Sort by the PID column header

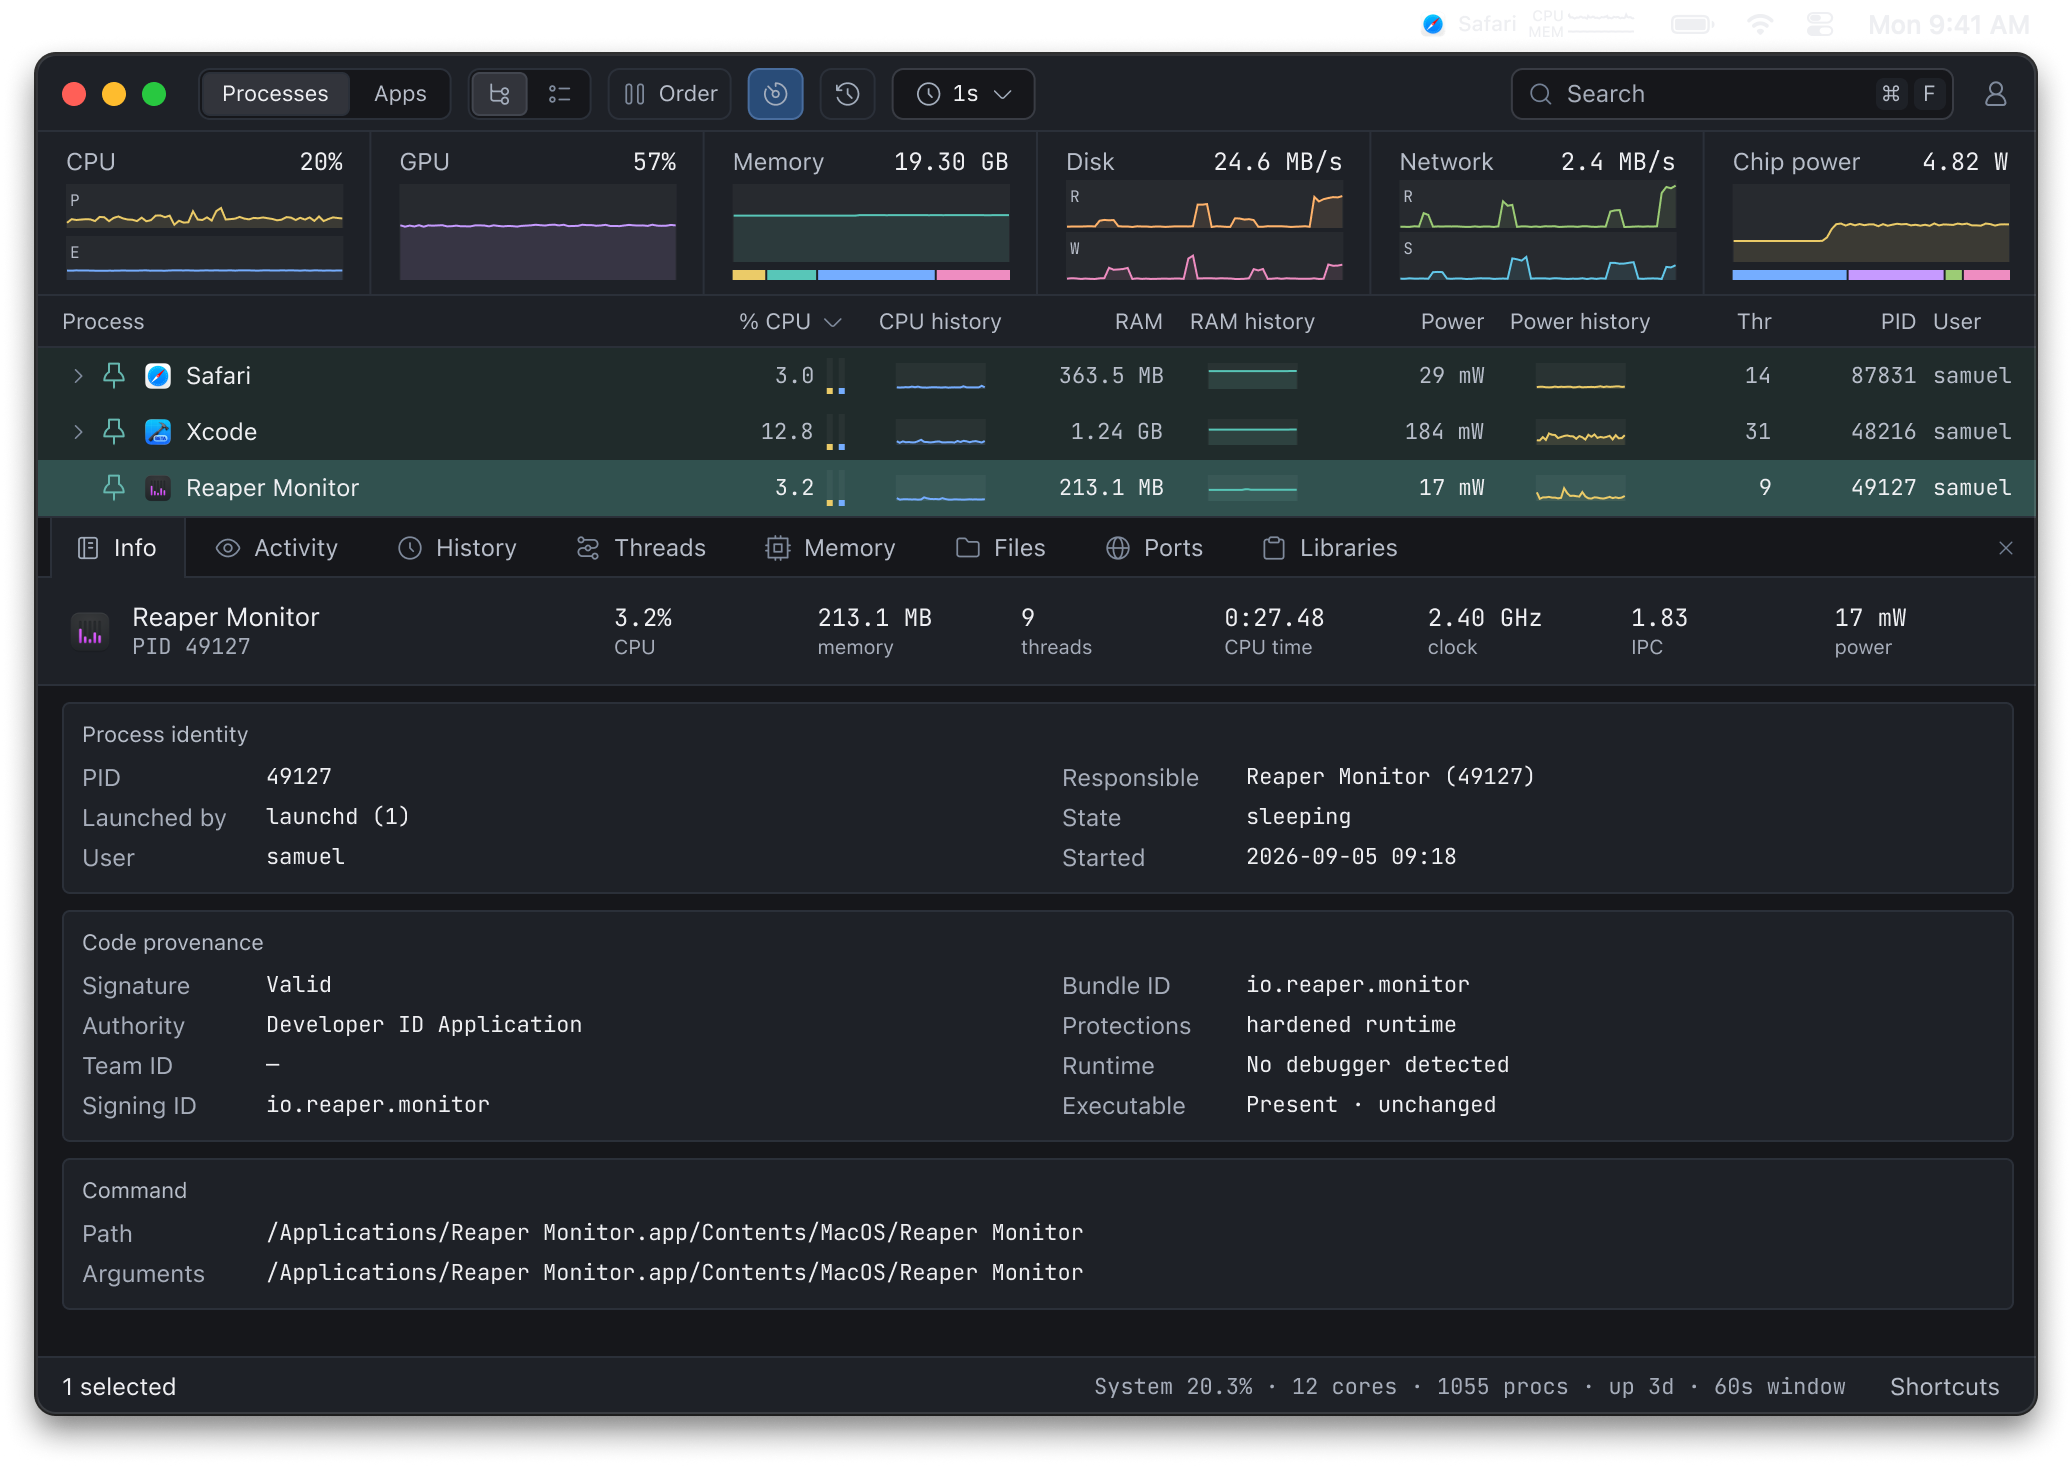(x=1897, y=322)
